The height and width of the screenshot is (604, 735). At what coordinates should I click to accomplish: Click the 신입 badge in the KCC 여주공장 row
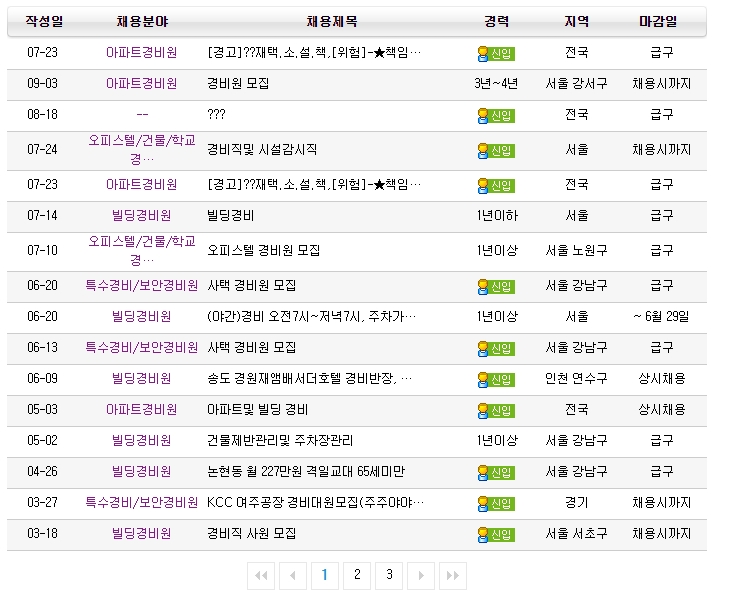[496, 503]
